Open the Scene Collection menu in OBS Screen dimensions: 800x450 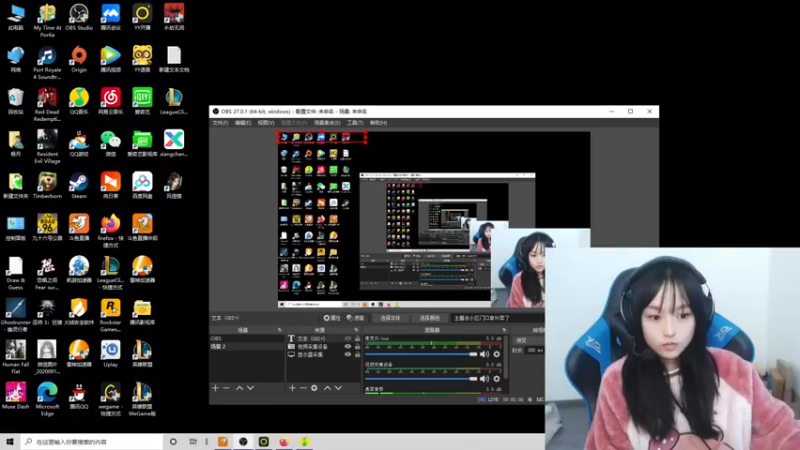coord(327,123)
